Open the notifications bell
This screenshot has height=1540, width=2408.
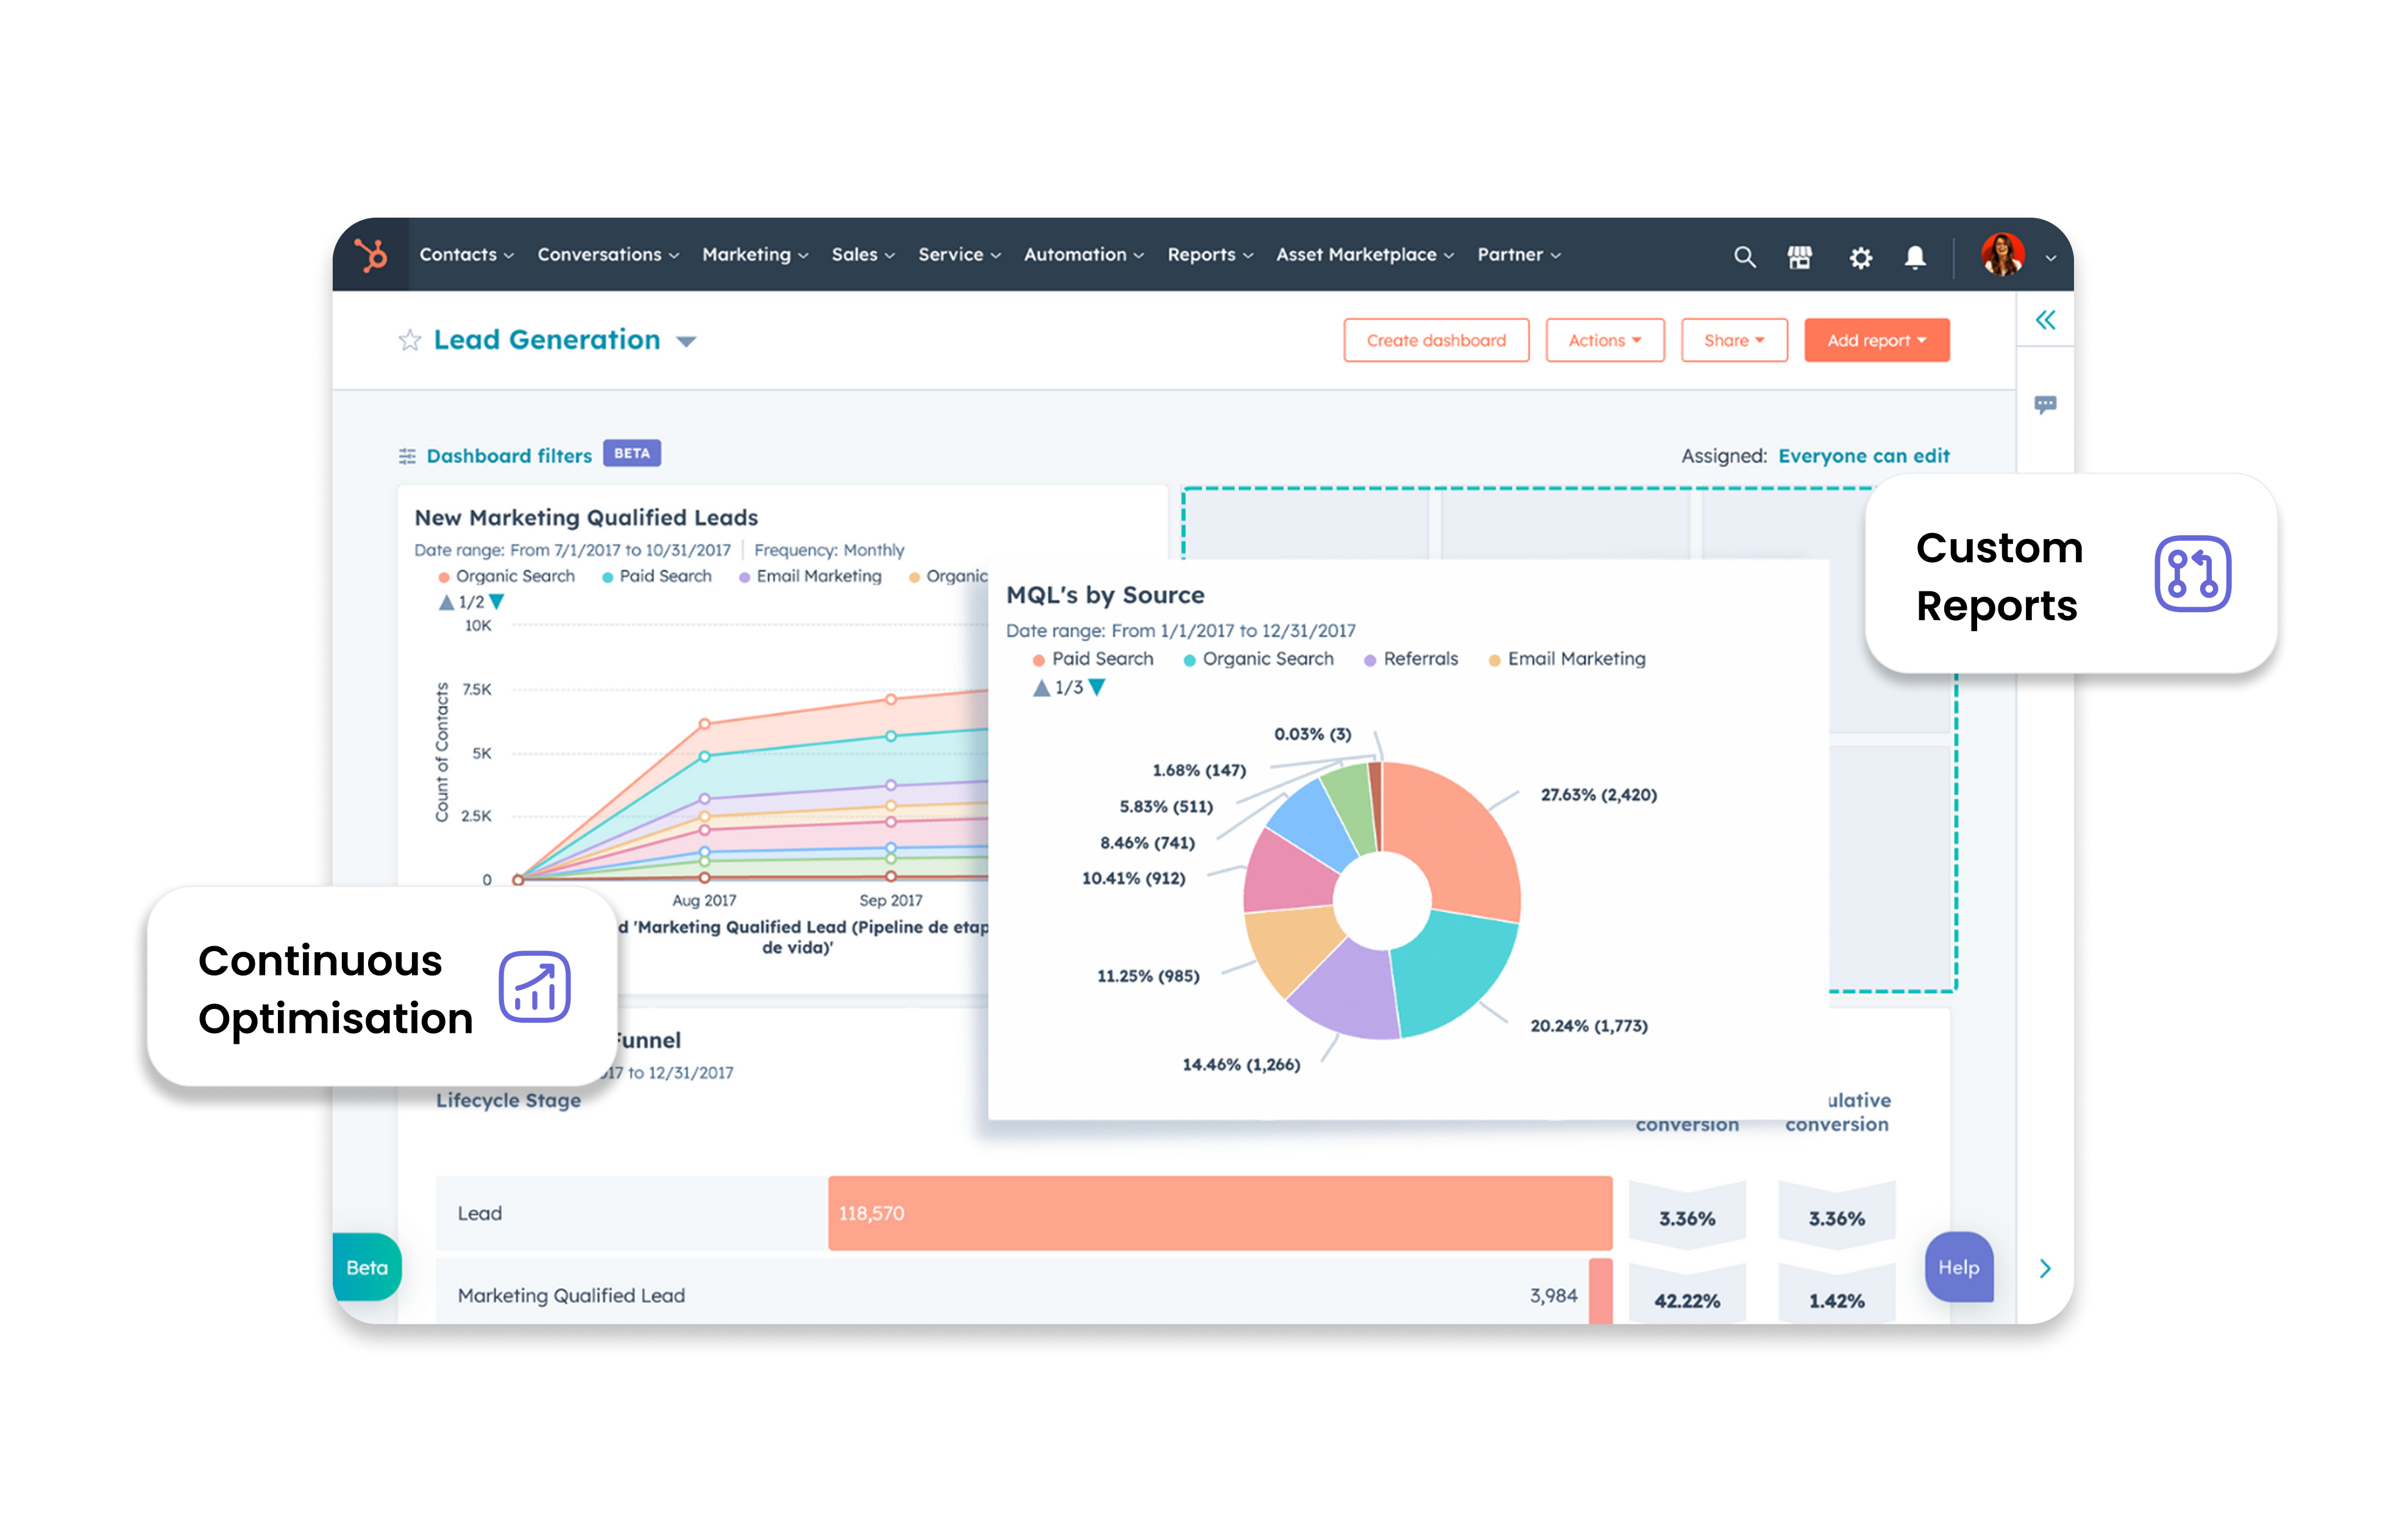click(1915, 257)
